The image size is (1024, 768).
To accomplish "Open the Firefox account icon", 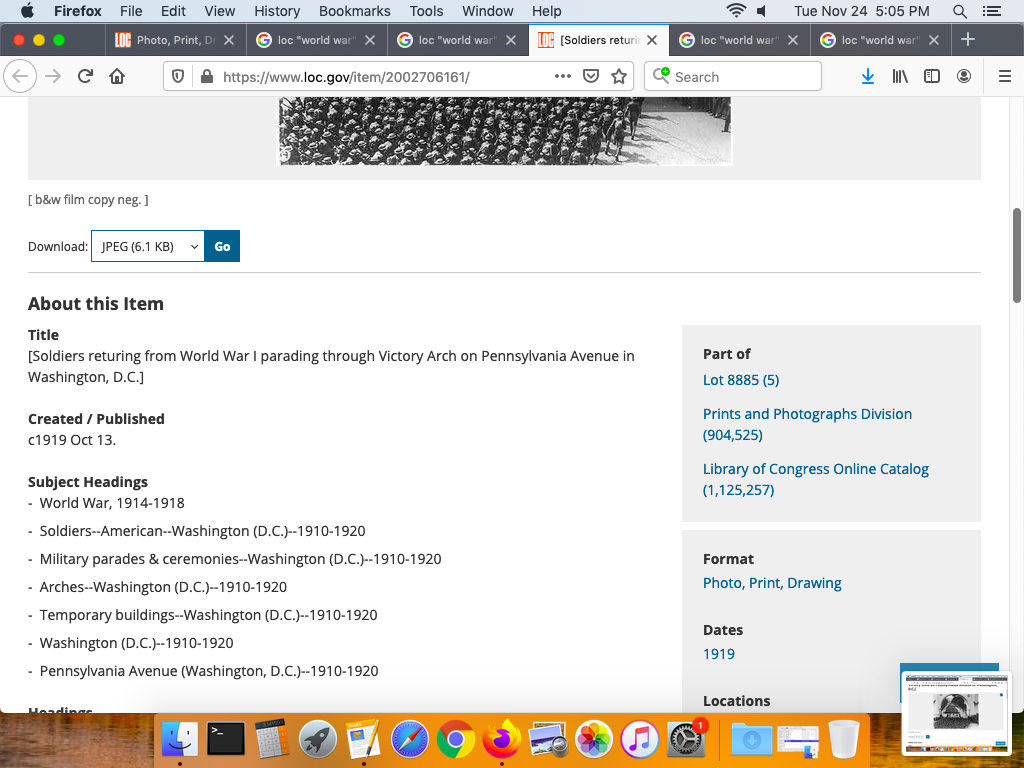I will 964,77.
